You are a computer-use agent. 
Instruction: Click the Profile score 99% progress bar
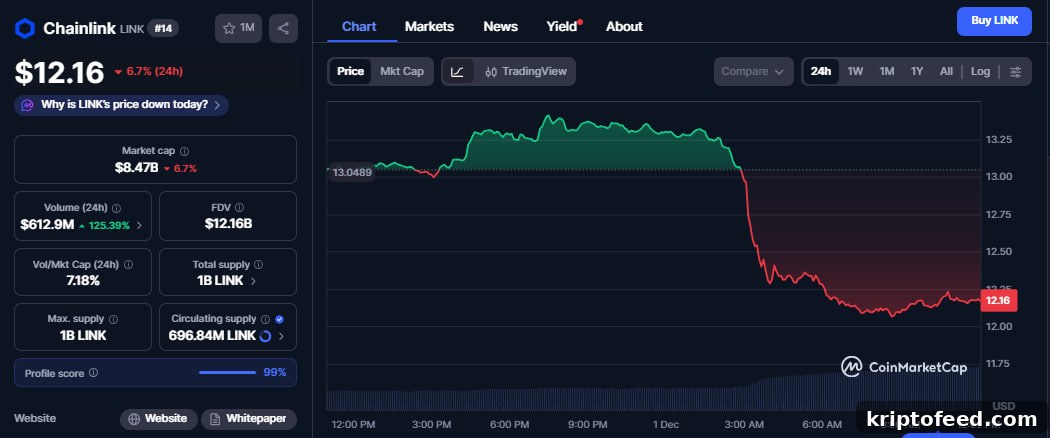tap(227, 372)
